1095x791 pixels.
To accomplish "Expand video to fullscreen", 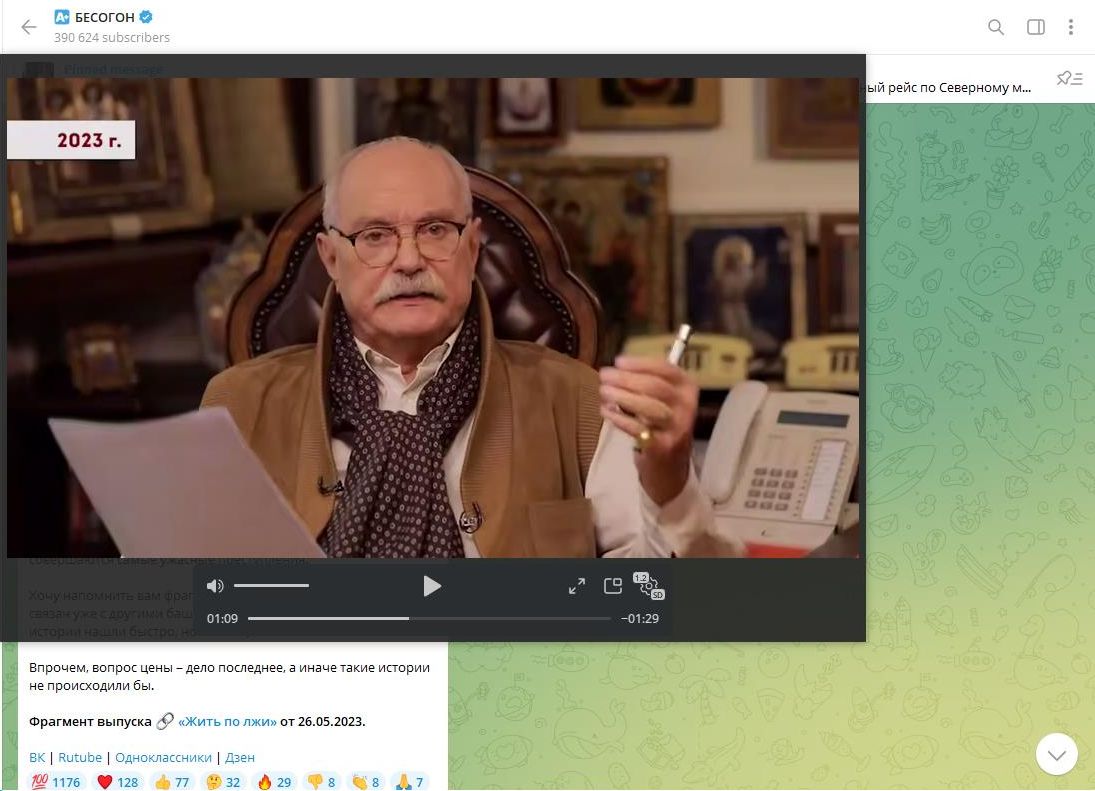I will pos(577,586).
